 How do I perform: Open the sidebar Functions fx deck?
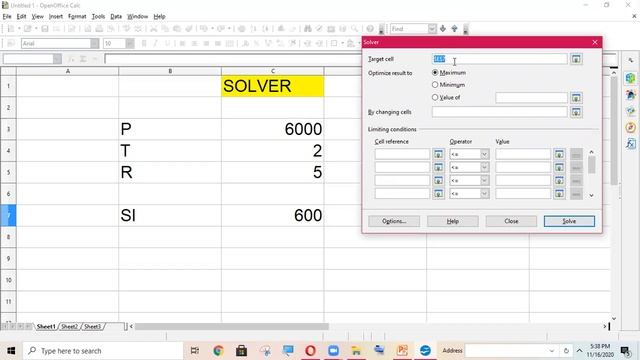pos(631,144)
